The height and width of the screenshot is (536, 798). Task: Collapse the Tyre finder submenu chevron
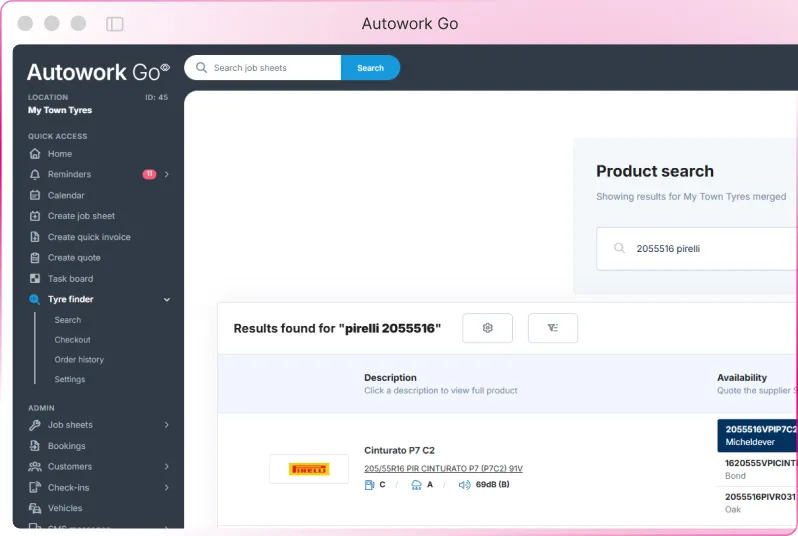pos(166,299)
